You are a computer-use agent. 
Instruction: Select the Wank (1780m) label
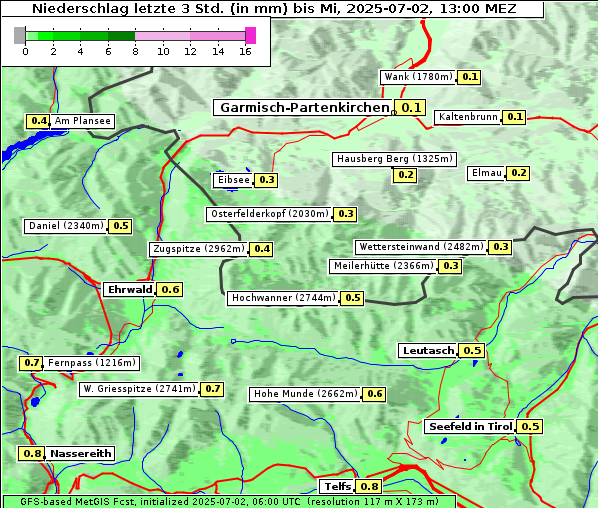418,77
